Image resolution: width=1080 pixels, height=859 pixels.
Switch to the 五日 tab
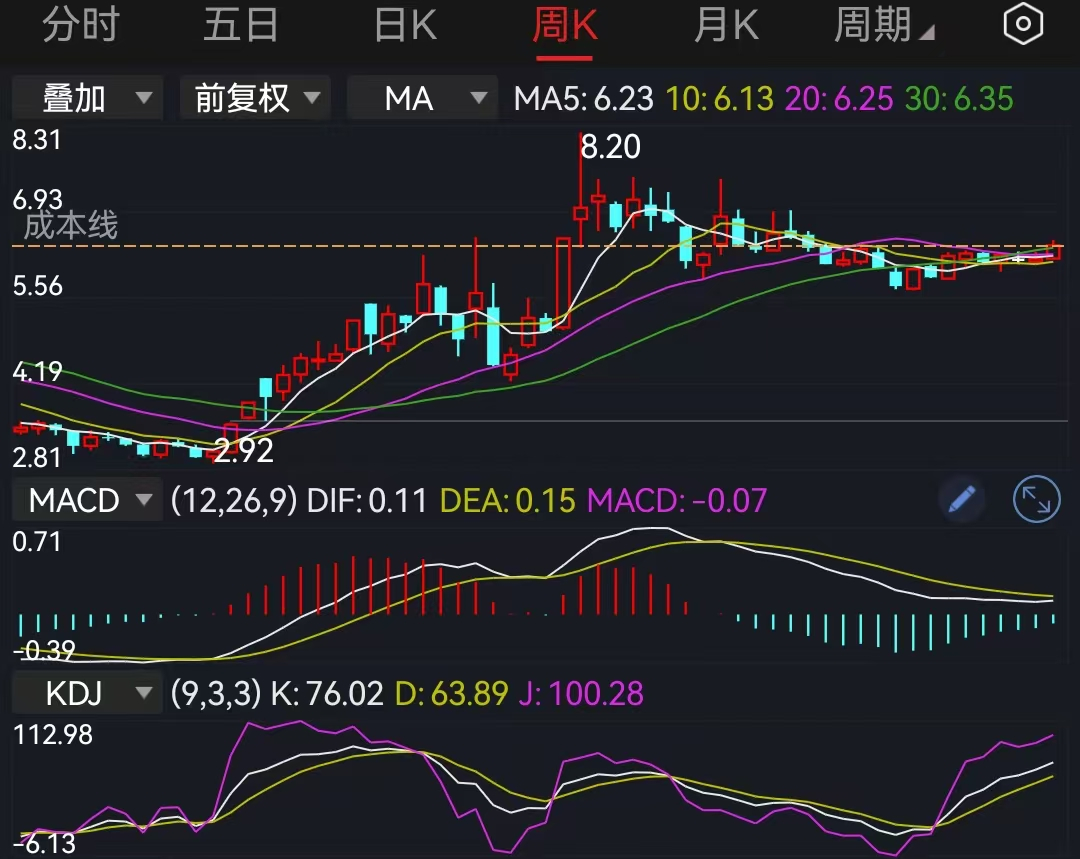pyautogui.click(x=241, y=25)
